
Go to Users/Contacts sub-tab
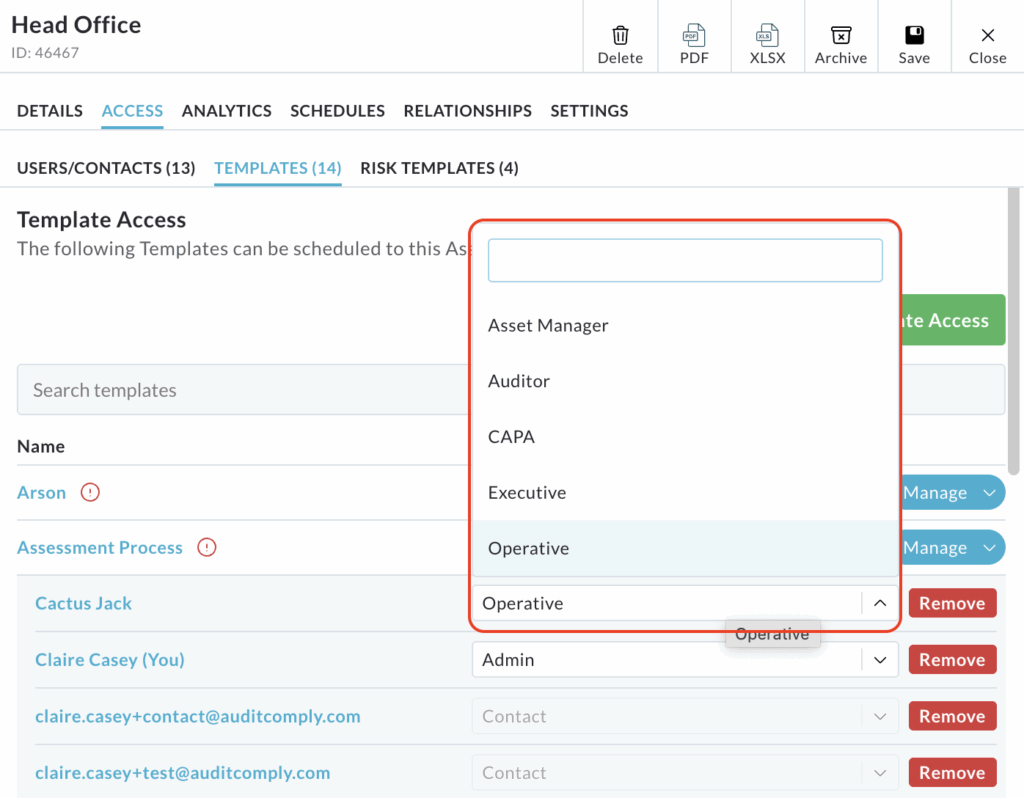[x=106, y=168]
